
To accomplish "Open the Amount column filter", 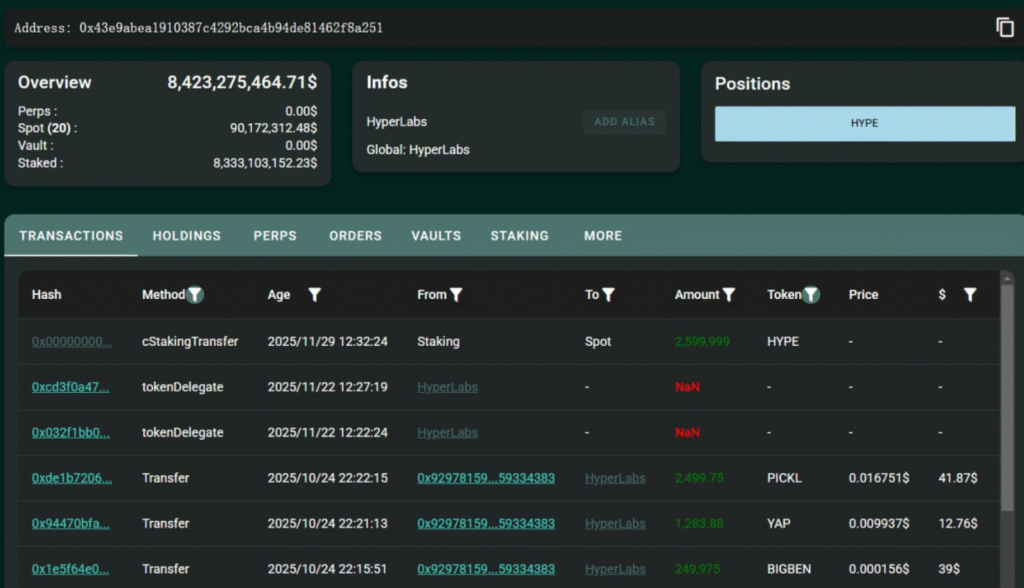I will point(729,295).
